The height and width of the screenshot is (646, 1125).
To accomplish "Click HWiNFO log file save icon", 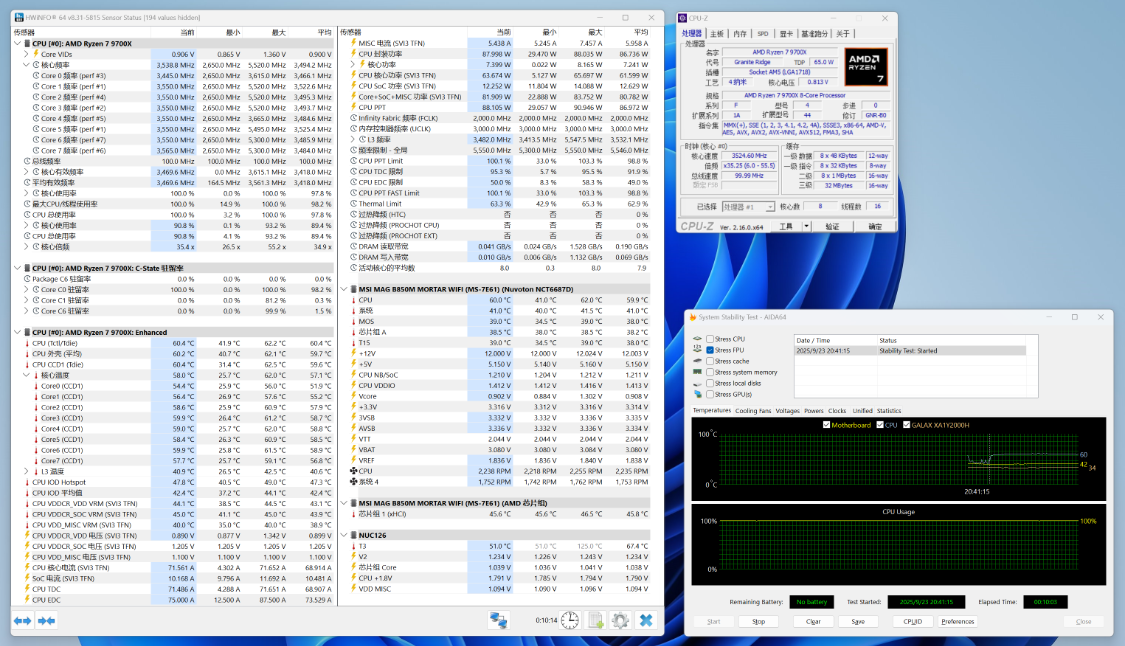I will tap(595, 620).
